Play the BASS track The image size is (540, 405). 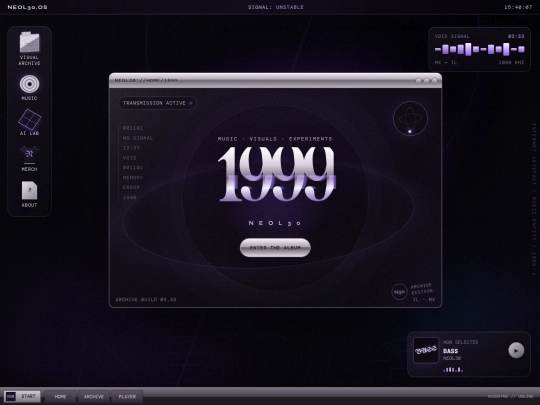coord(516,351)
